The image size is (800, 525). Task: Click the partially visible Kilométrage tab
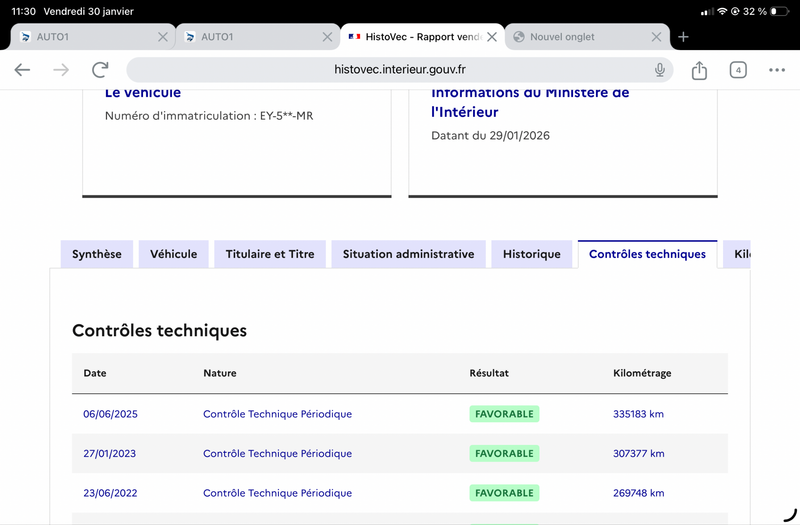(737, 254)
